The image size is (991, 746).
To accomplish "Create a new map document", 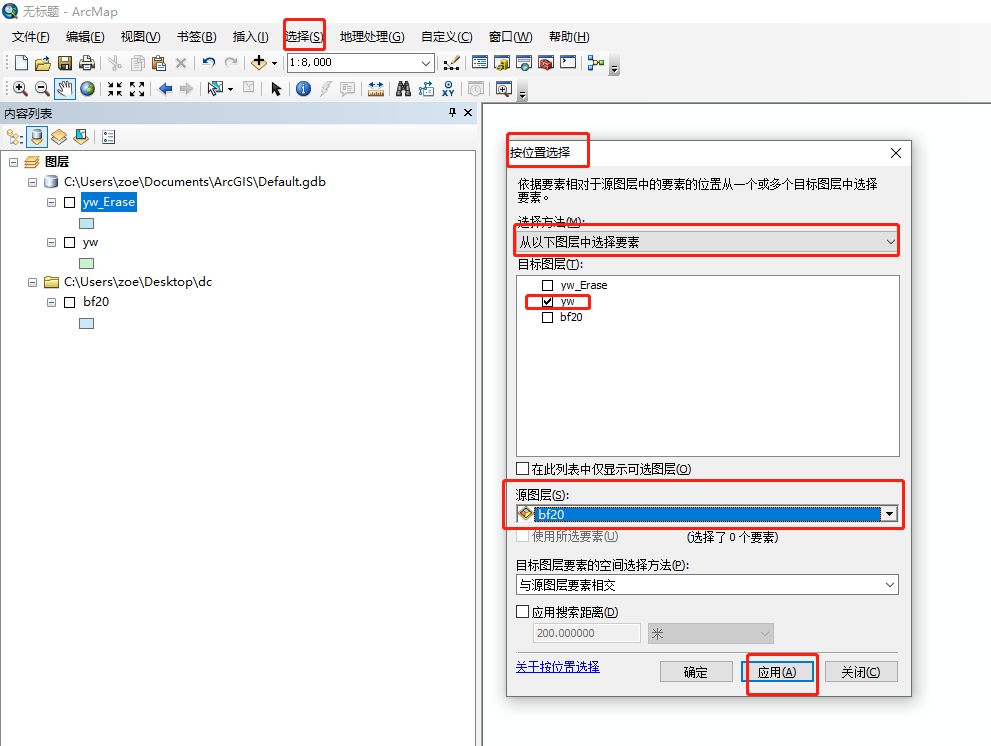I will (21, 63).
